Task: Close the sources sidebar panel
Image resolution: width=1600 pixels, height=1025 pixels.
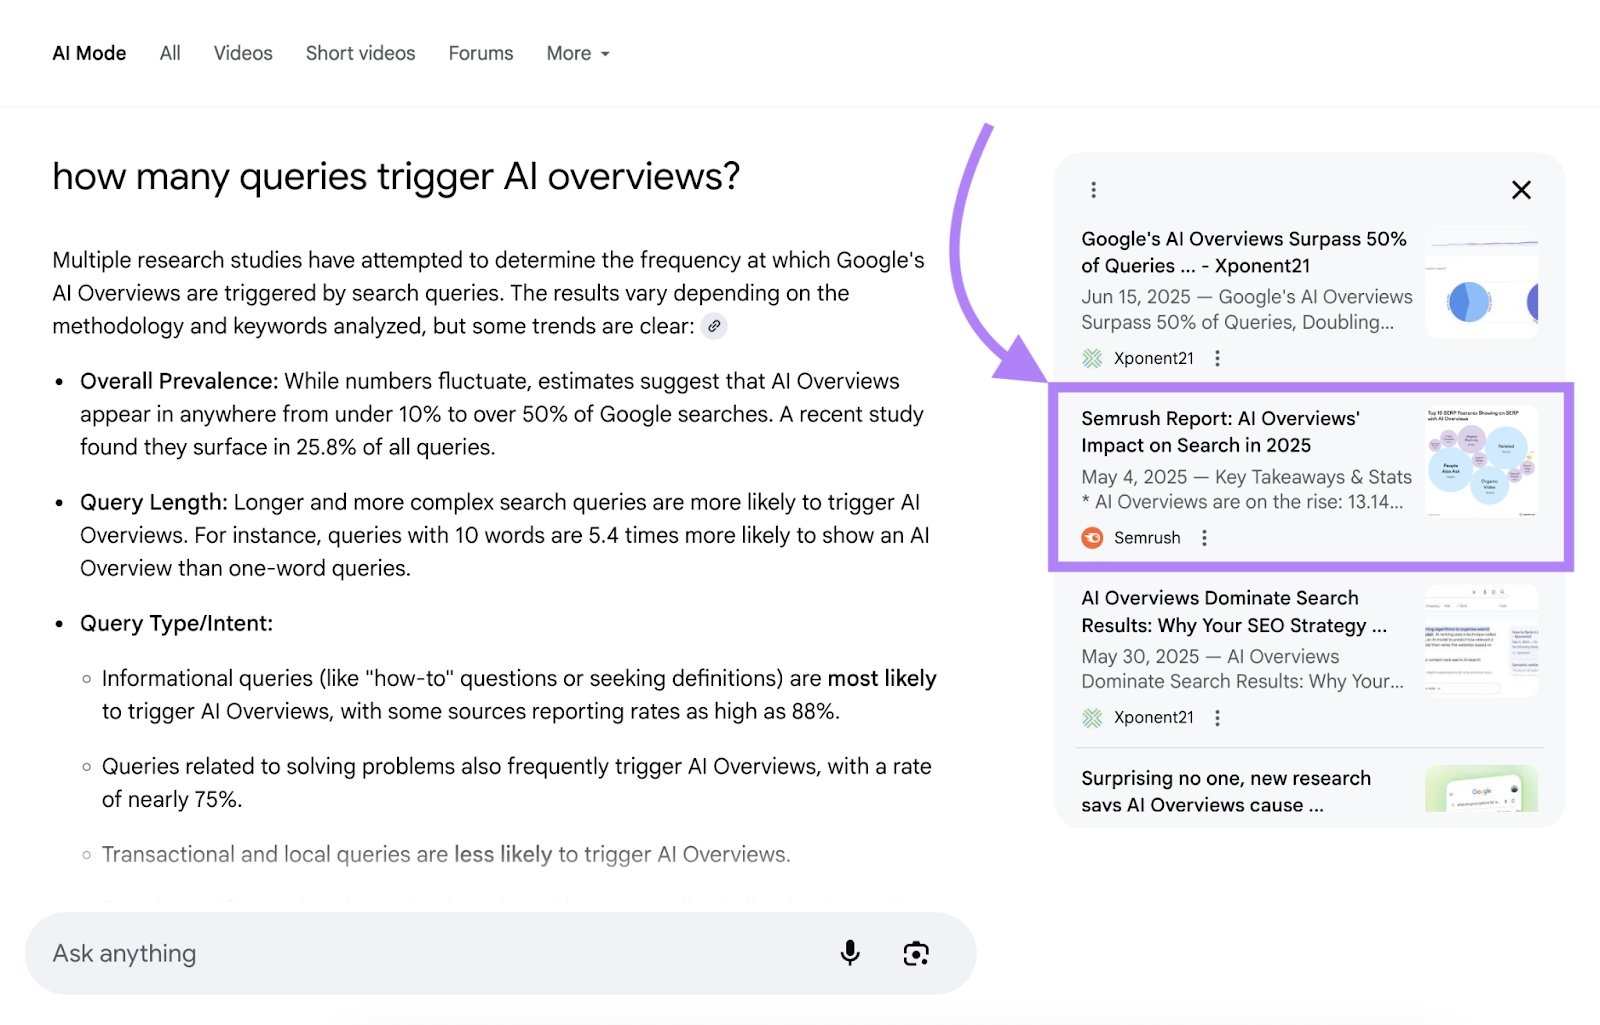Action: point(1521,189)
